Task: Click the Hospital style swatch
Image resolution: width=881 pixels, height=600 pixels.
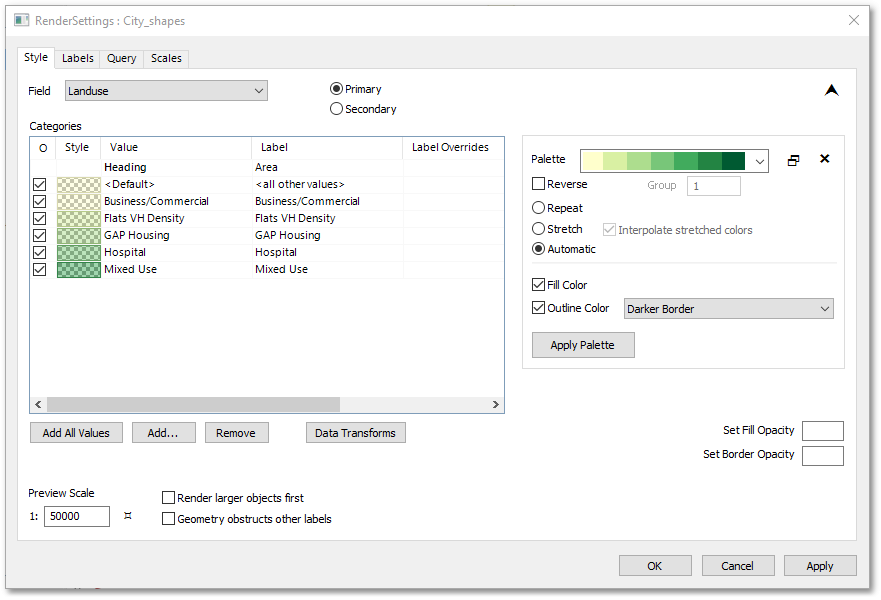Action: 79,252
